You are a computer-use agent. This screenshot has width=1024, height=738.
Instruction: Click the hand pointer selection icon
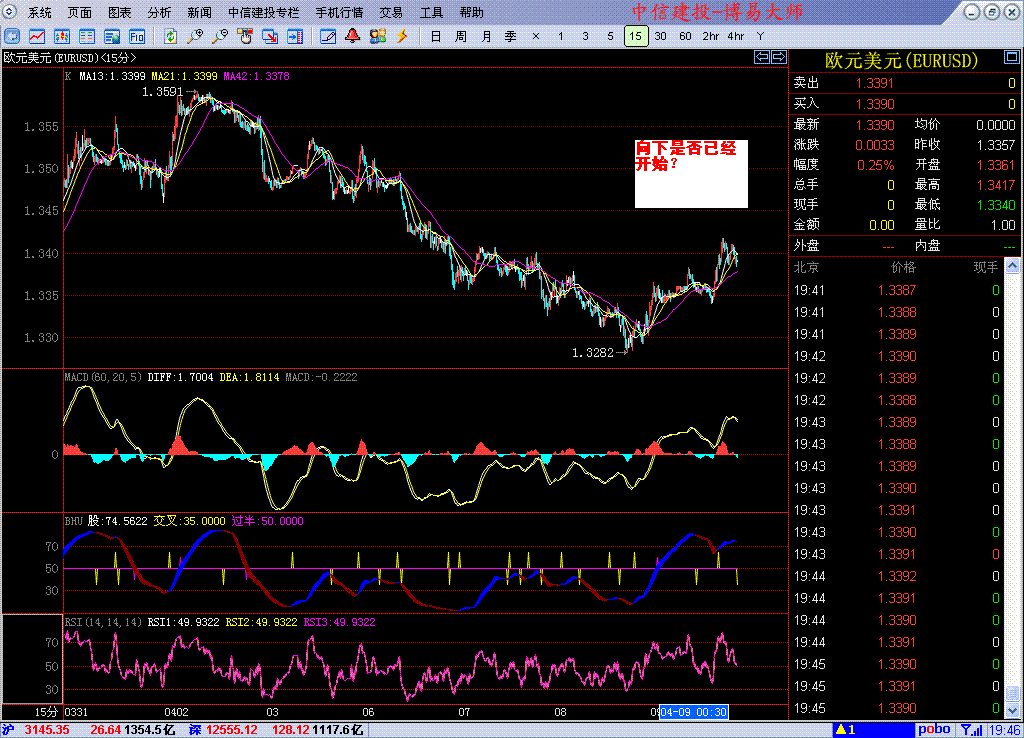pos(245,37)
